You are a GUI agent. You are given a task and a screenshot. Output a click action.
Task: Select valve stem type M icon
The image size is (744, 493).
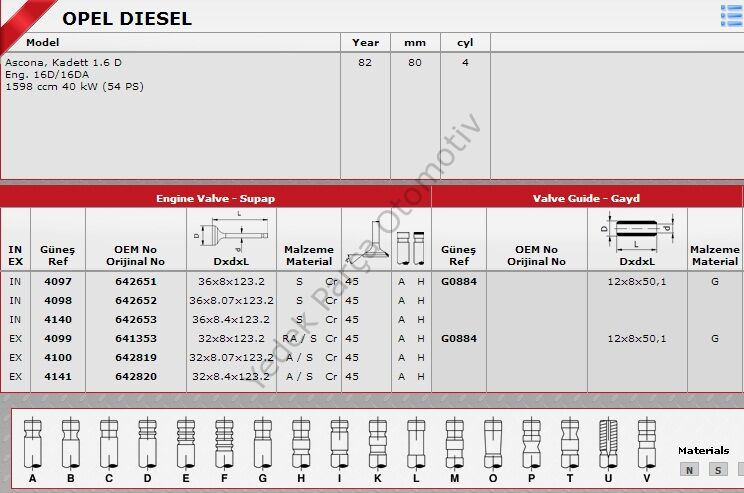pyautogui.click(x=455, y=444)
